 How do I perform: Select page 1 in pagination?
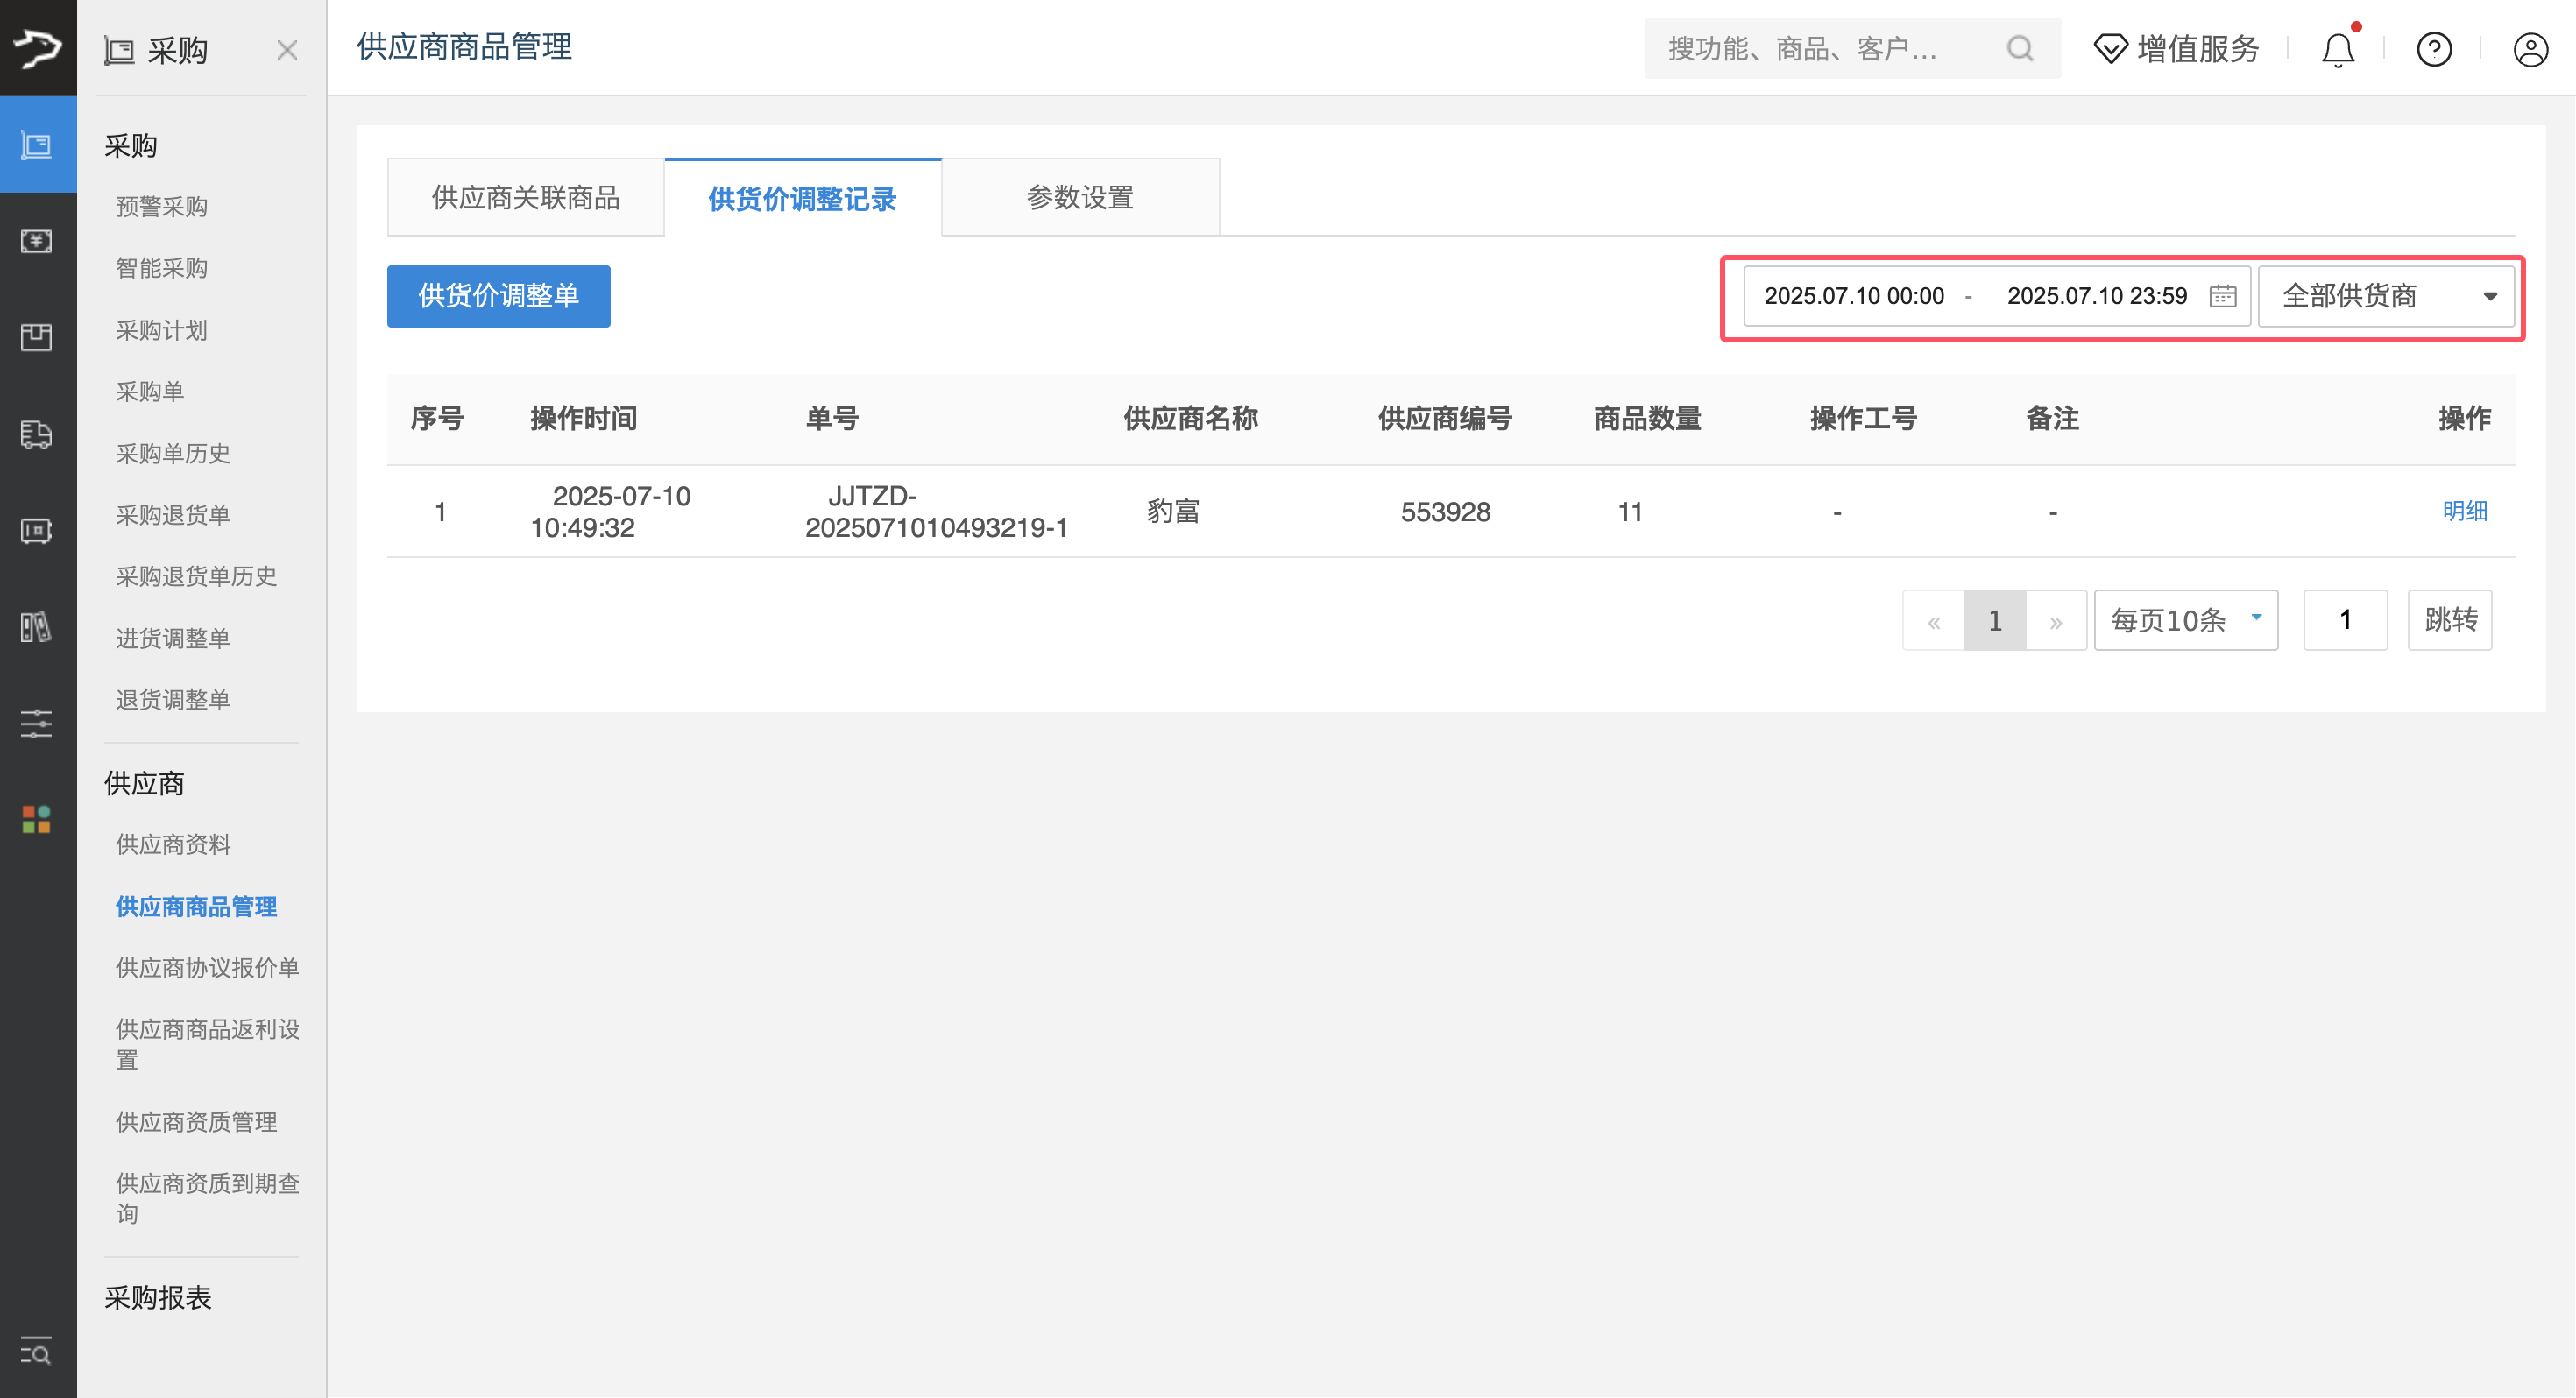tap(1994, 621)
